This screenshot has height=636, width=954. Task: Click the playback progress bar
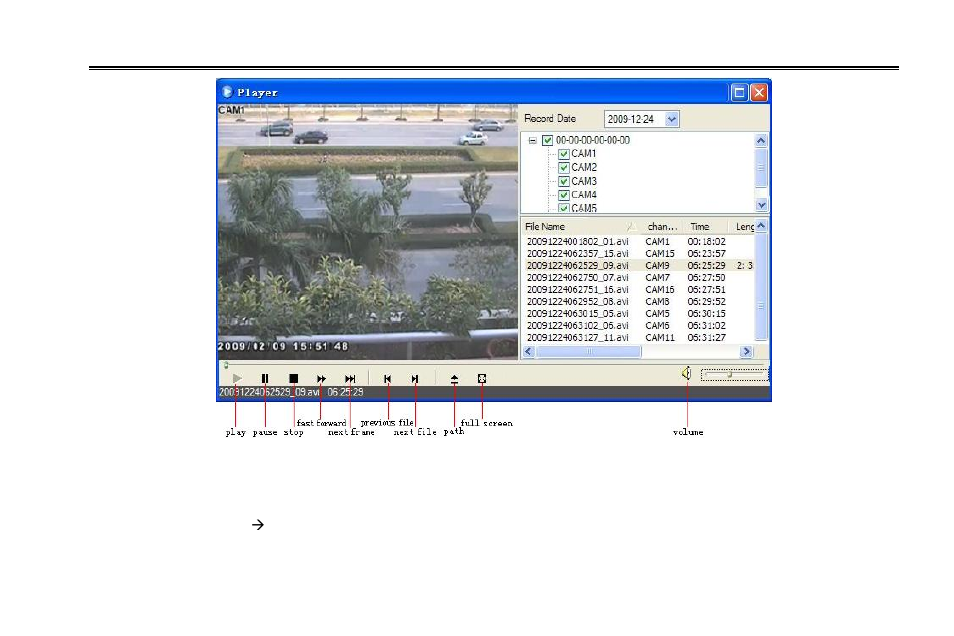pyautogui.click(x=493, y=365)
